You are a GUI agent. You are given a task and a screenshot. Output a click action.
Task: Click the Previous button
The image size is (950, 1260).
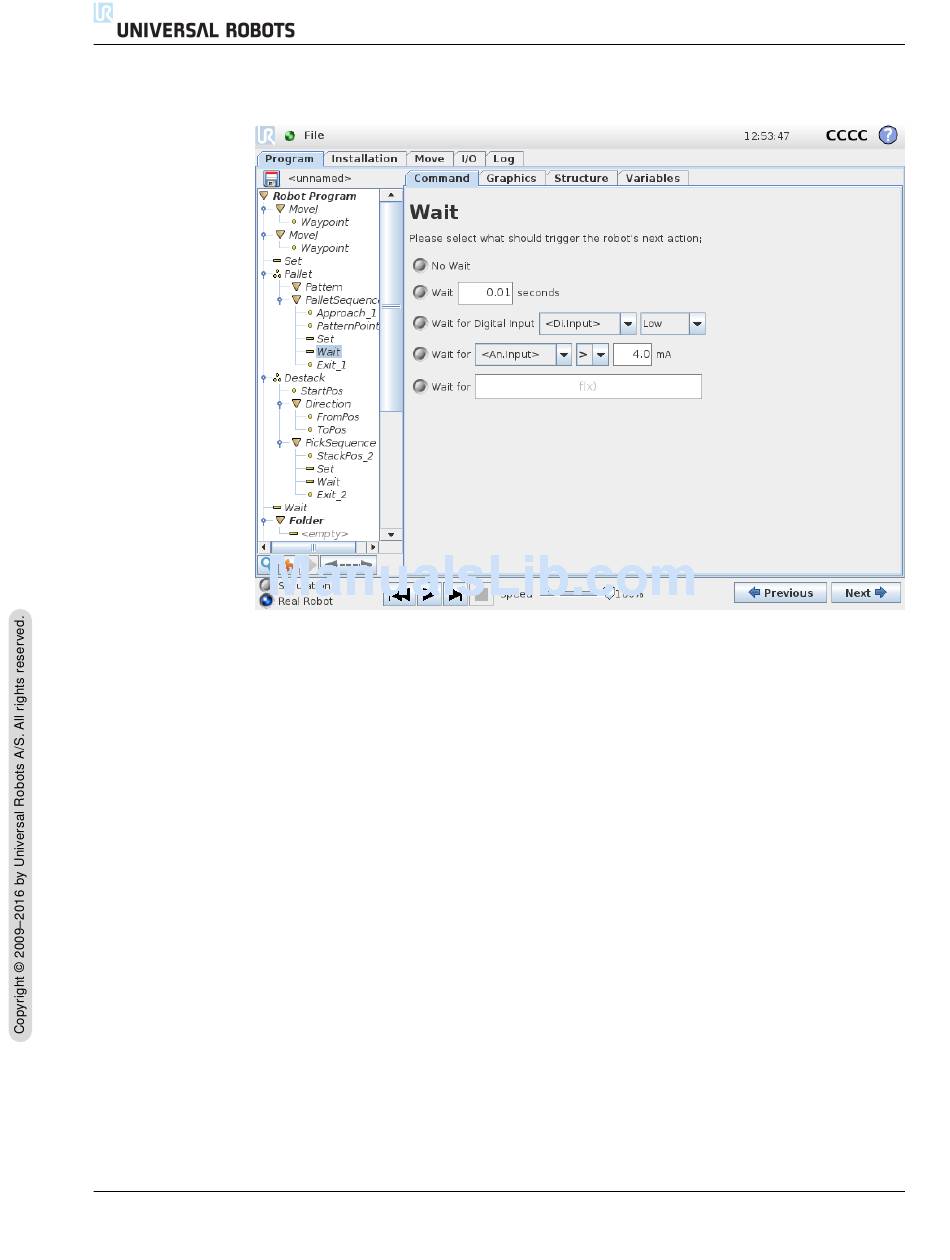pos(780,593)
